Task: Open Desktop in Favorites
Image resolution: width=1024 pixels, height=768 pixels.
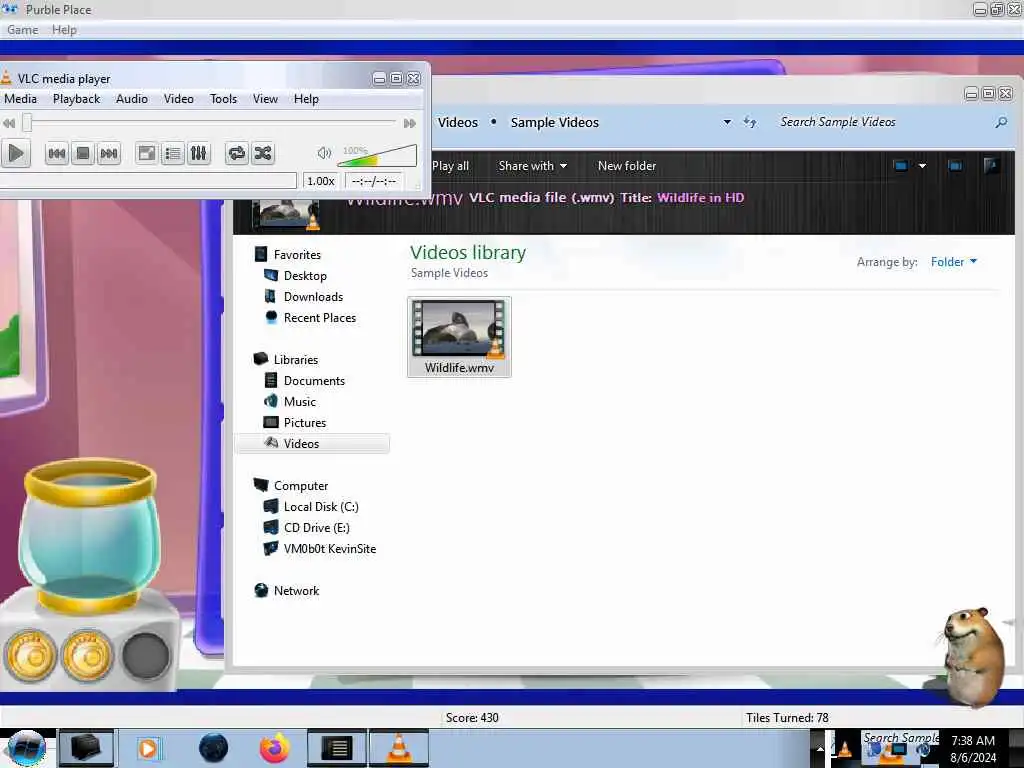Action: [x=305, y=276]
